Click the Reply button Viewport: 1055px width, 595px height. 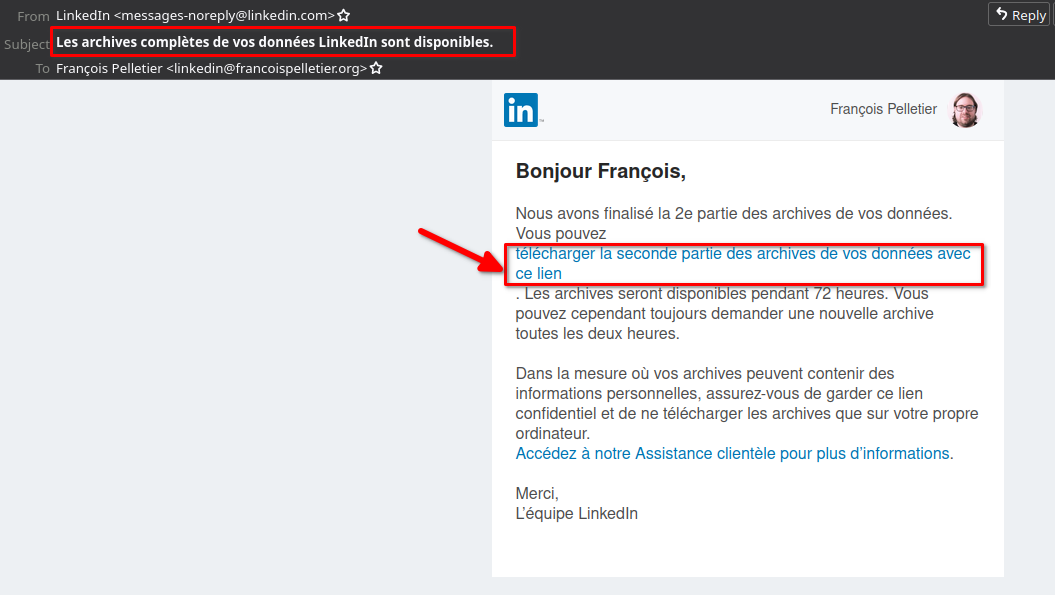pos(1020,14)
